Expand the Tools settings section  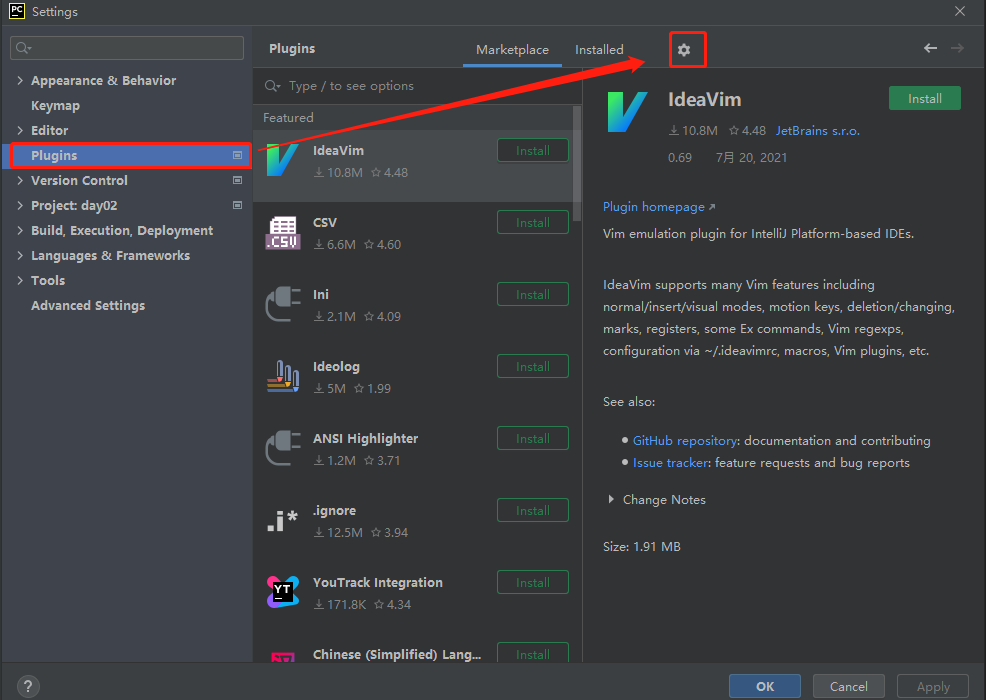(x=20, y=281)
